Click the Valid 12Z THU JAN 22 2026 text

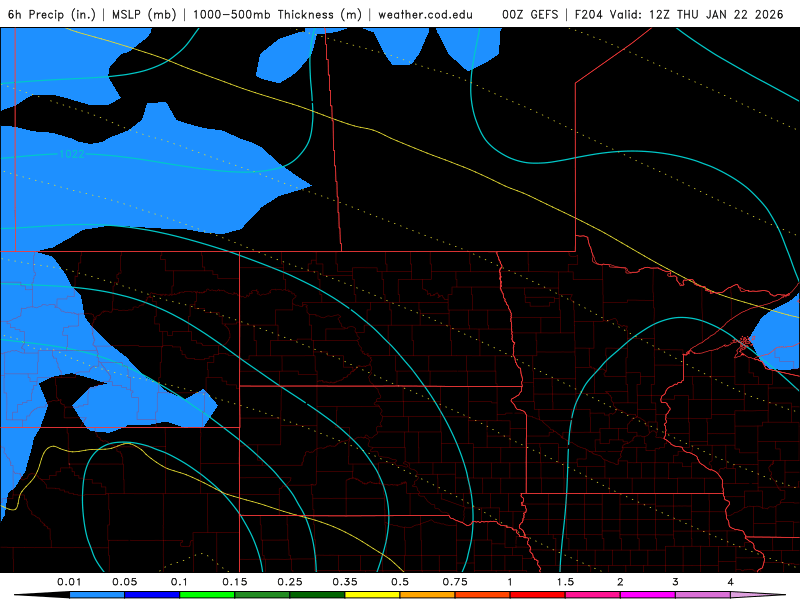coord(696,14)
